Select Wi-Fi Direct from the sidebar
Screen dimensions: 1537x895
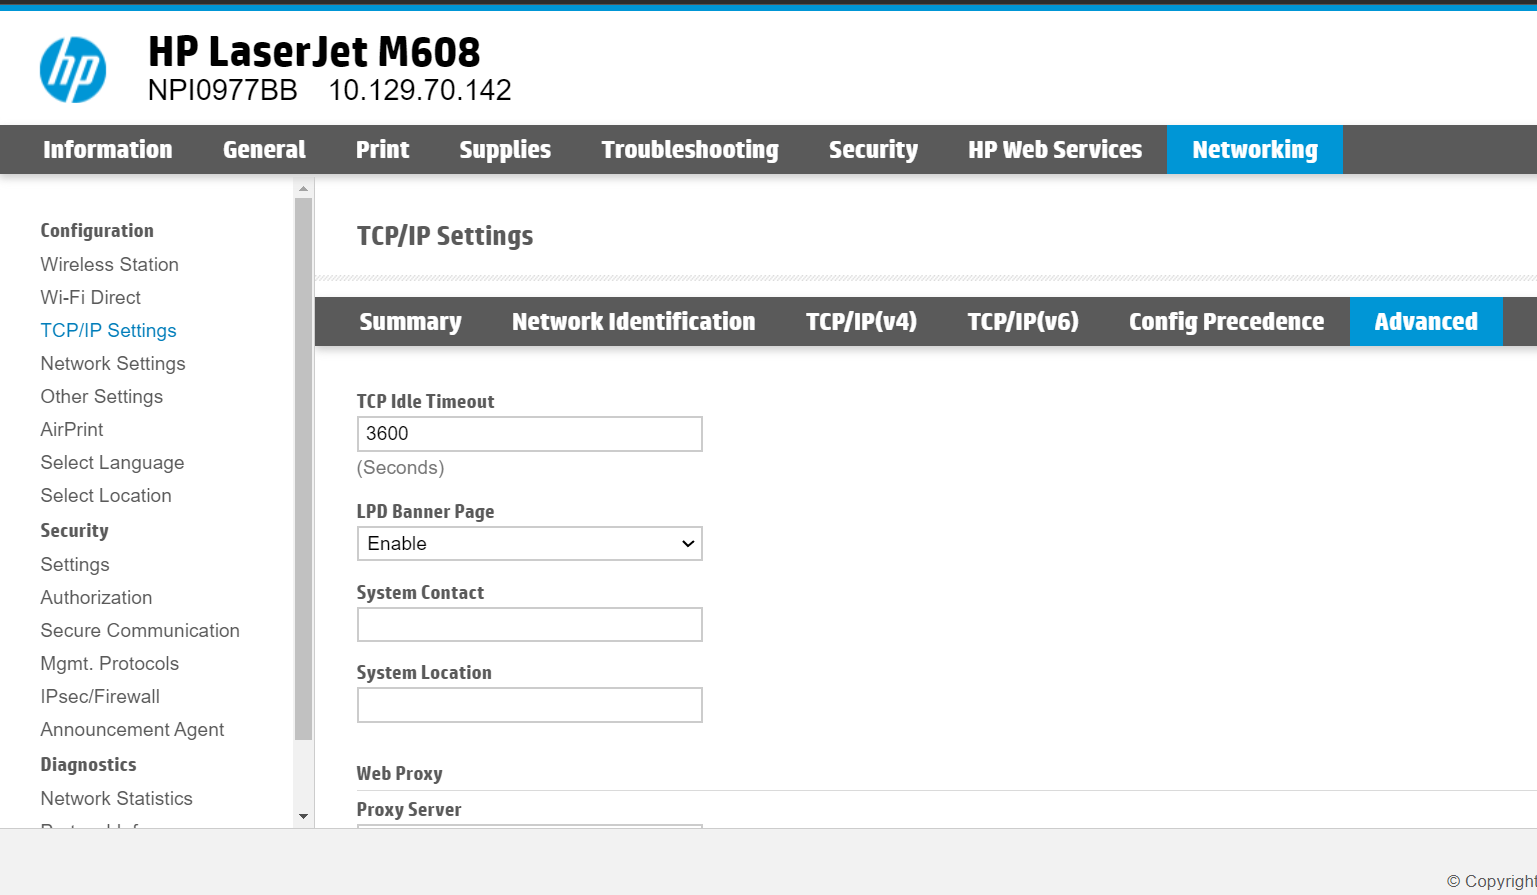pyautogui.click(x=90, y=297)
